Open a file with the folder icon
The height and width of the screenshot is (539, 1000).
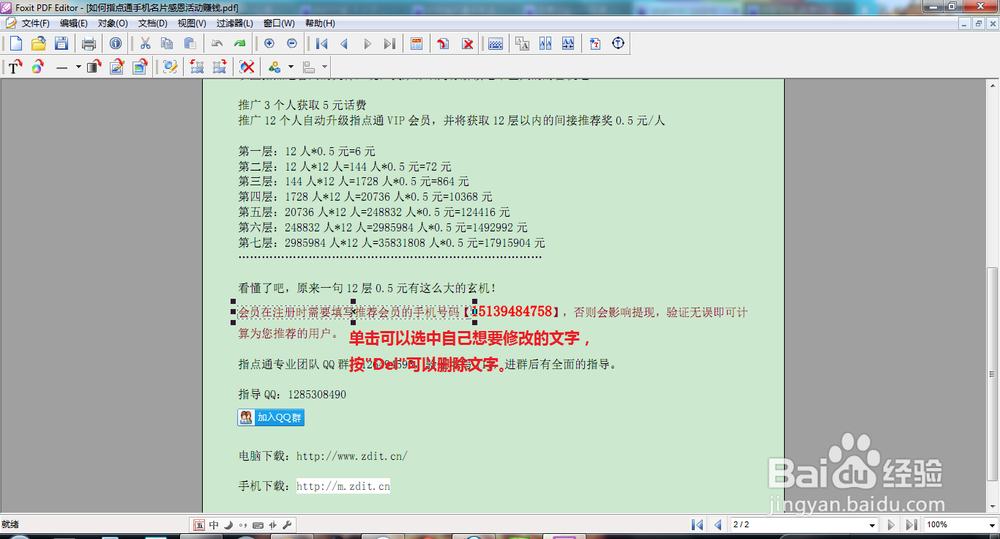click(x=38, y=43)
